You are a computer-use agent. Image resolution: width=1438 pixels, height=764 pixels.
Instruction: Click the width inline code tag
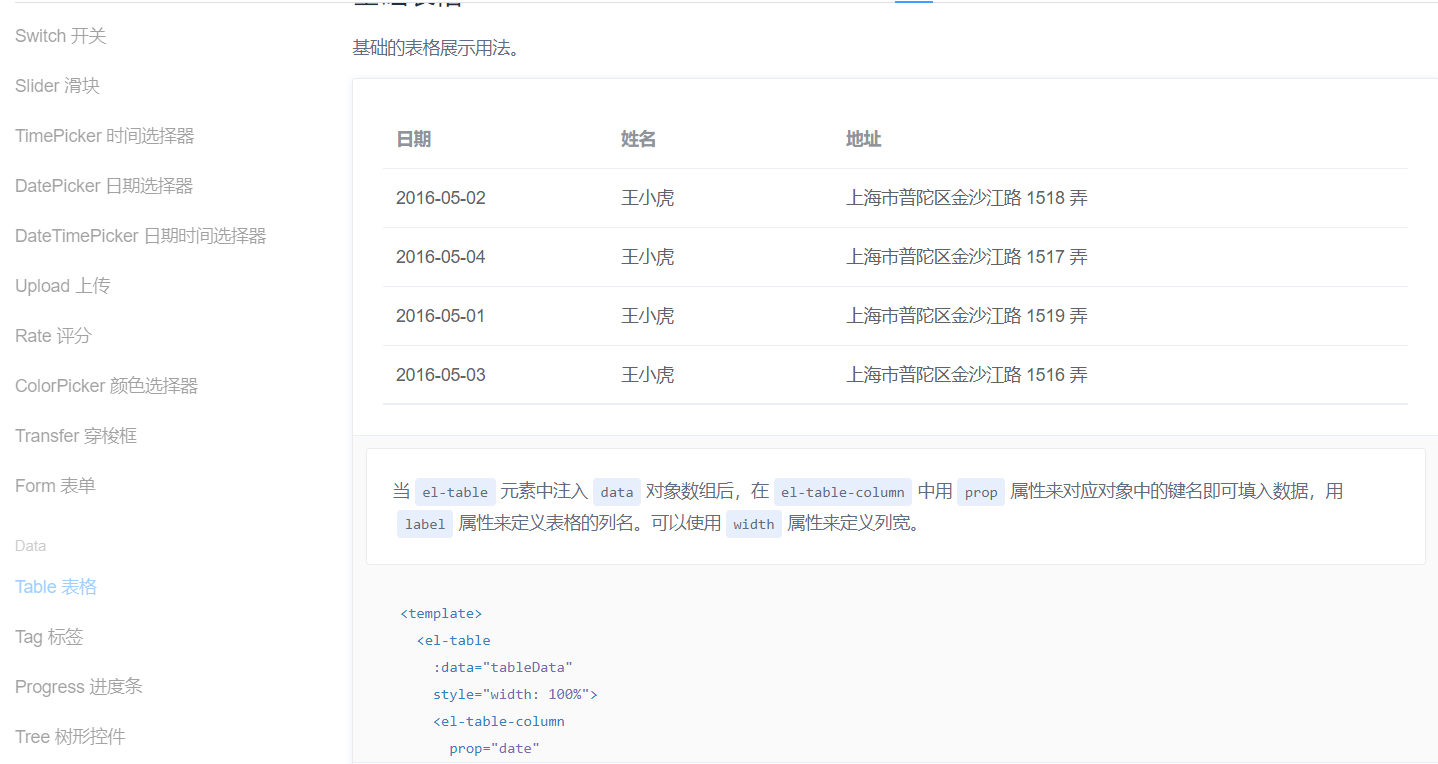[x=754, y=524]
